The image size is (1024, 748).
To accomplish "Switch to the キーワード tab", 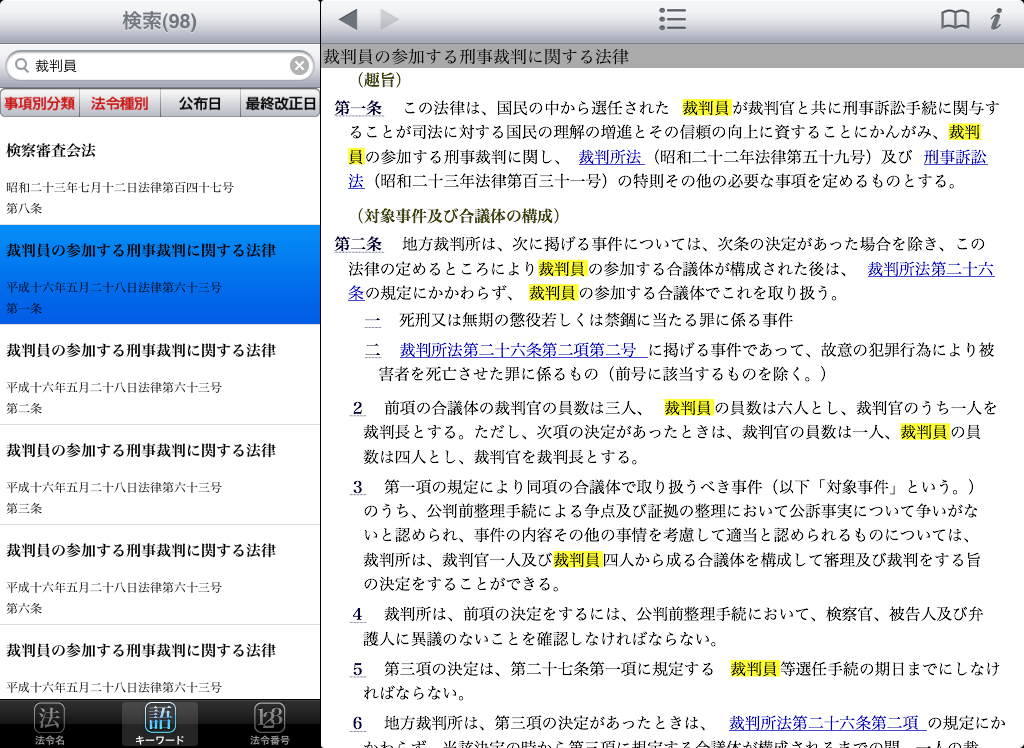I will pos(160,724).
